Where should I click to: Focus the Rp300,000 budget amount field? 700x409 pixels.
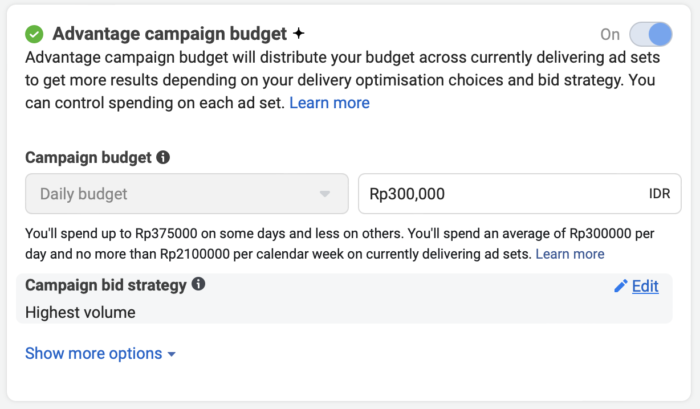pyautogui.click(x=520, y=194)
